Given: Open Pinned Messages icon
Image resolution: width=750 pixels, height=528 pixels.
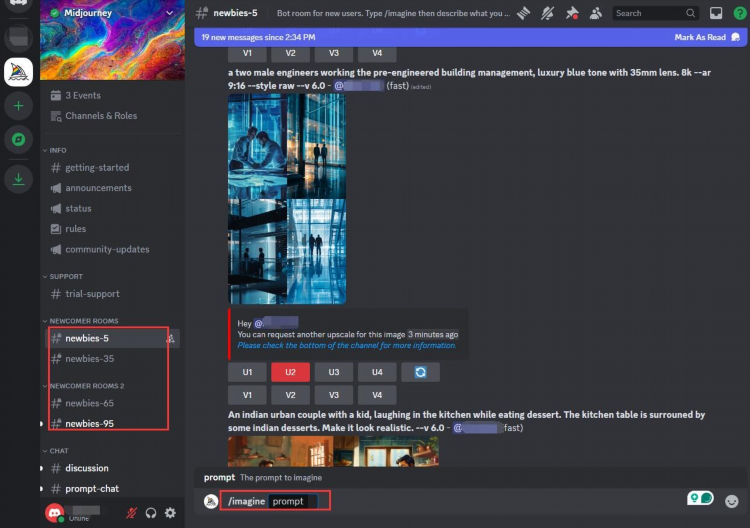Looking at the screenshot, I should coord(572,13).
